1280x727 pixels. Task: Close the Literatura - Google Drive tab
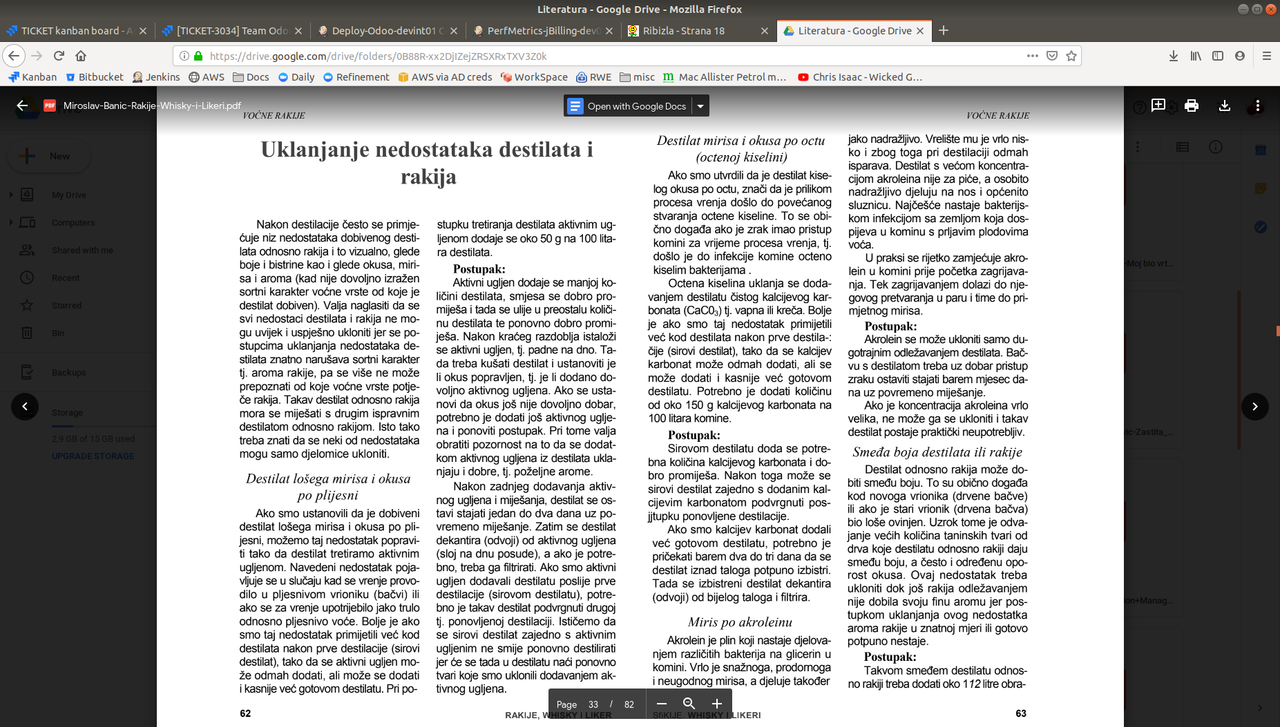point(919,30)
